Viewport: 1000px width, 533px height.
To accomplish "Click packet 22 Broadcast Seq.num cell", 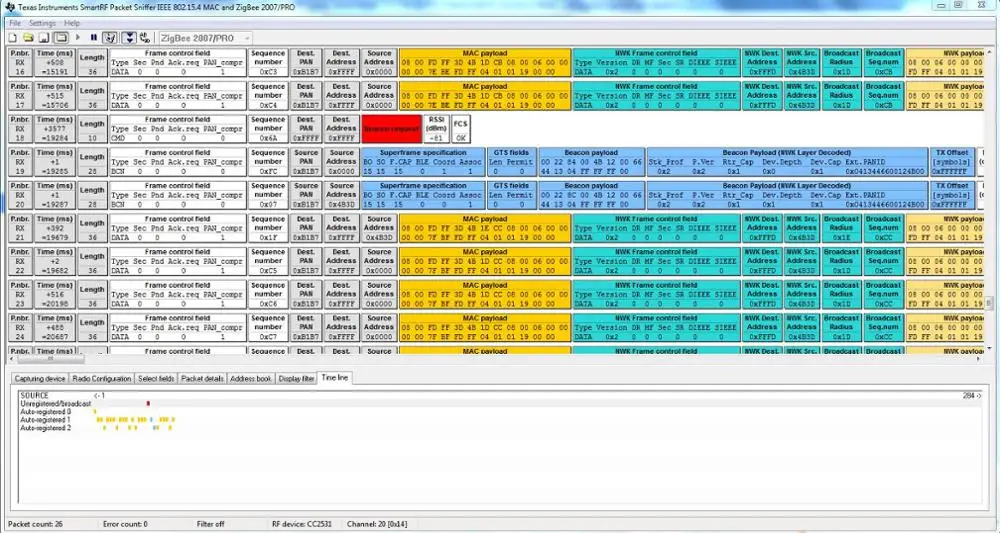I will pyautogui.click(x=883, y=262).
